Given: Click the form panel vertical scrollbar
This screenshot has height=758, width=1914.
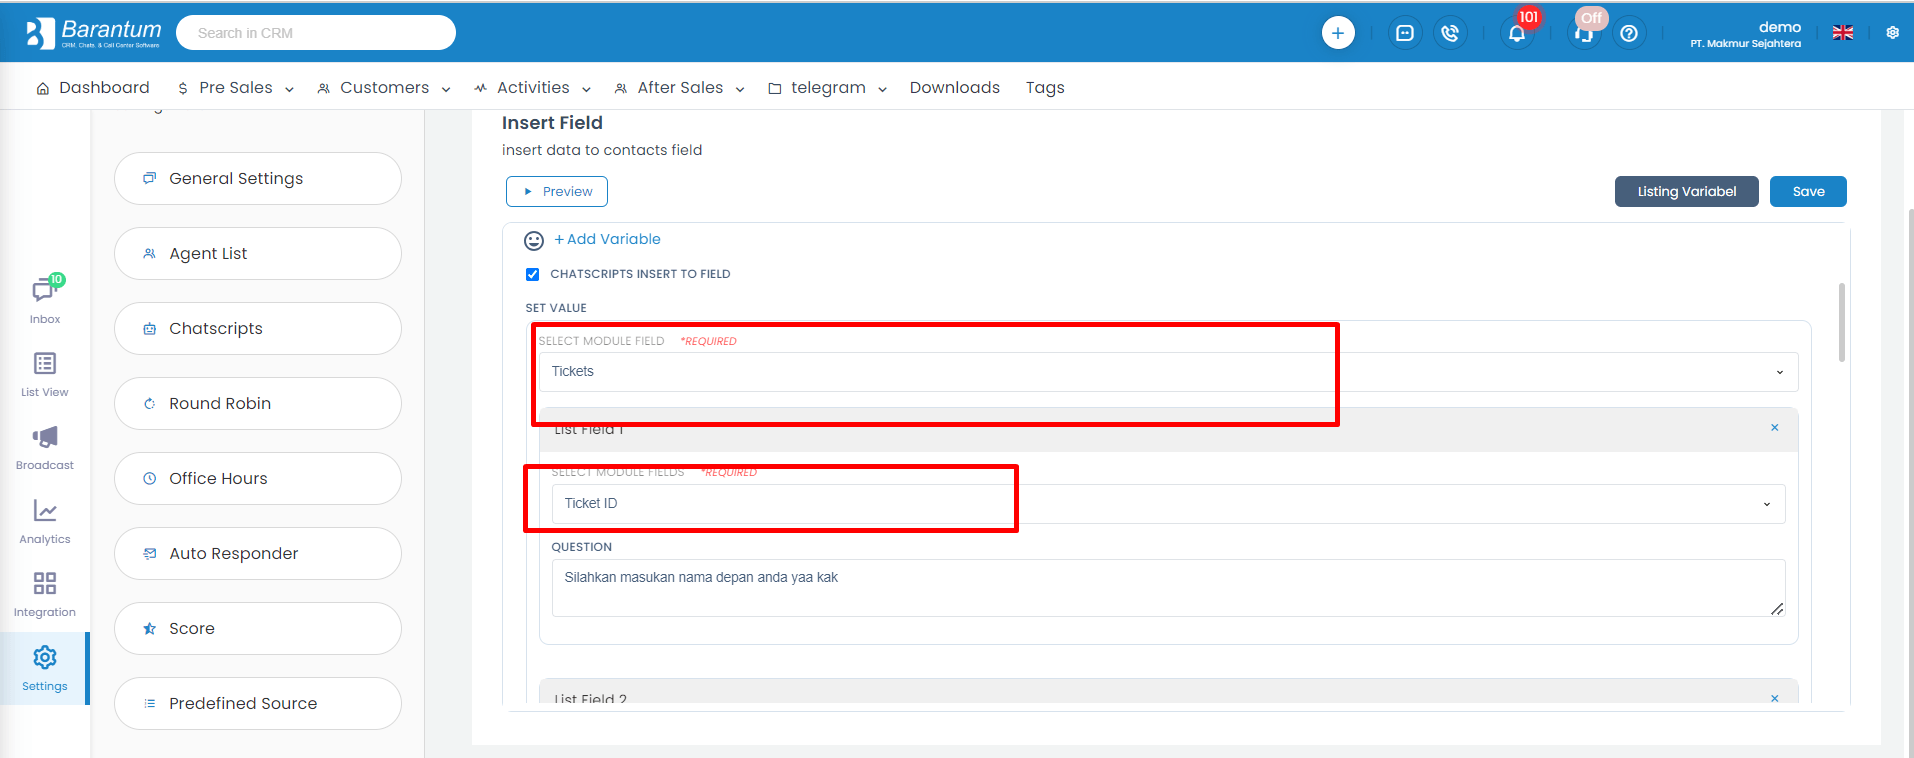Looking at the screenshot, I should 1842,322.
